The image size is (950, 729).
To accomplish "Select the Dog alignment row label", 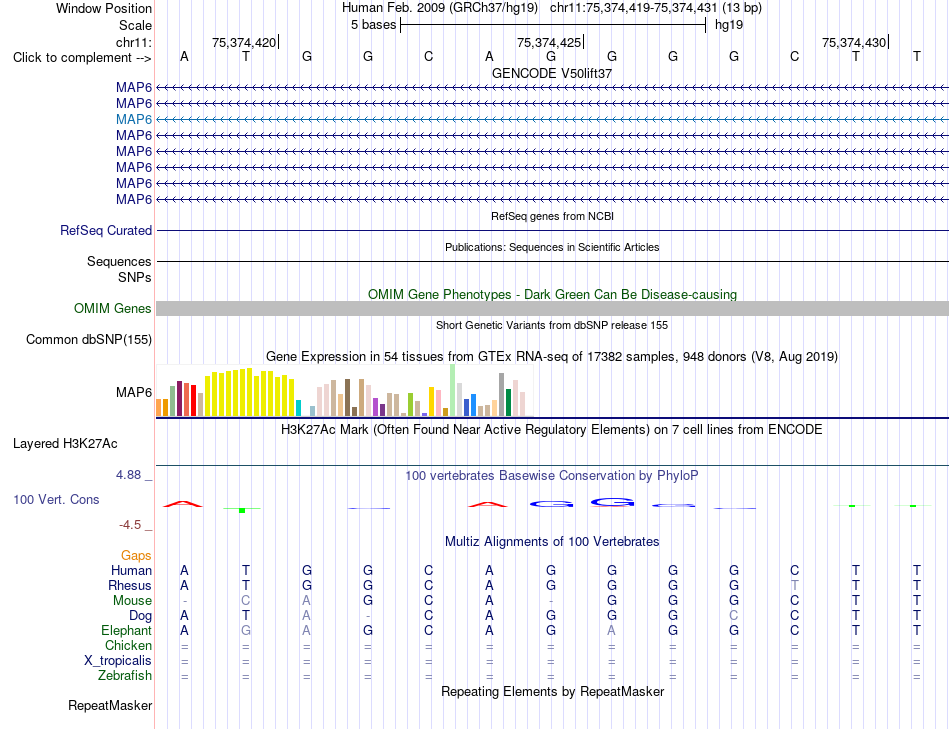I will point(140,616).
